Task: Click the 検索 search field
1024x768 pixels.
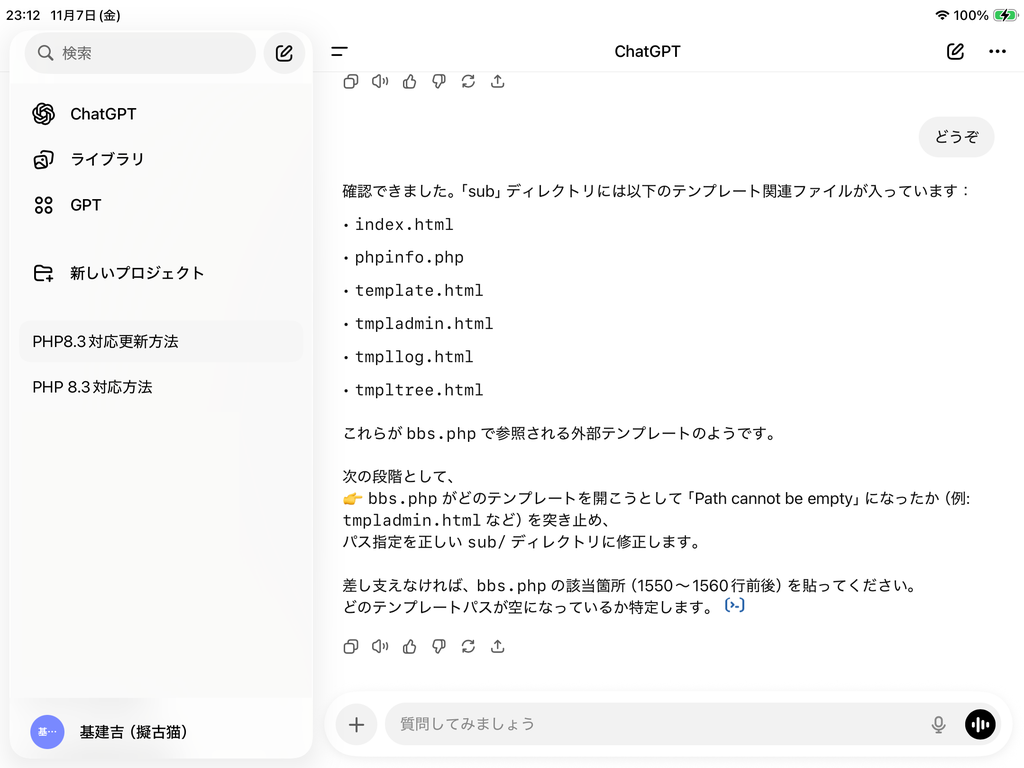Action: pyautogui.click(x=140, y=53)
